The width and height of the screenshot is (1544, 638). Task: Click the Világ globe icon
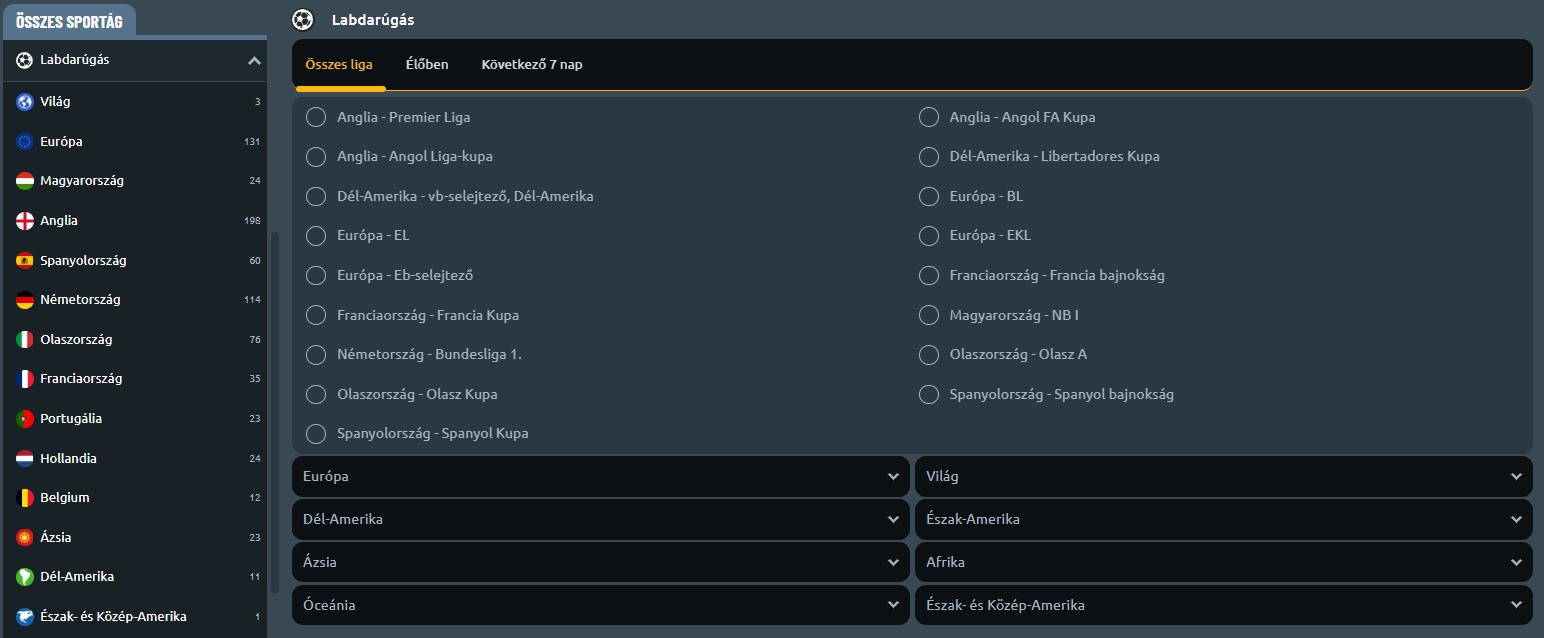(25, 102)
